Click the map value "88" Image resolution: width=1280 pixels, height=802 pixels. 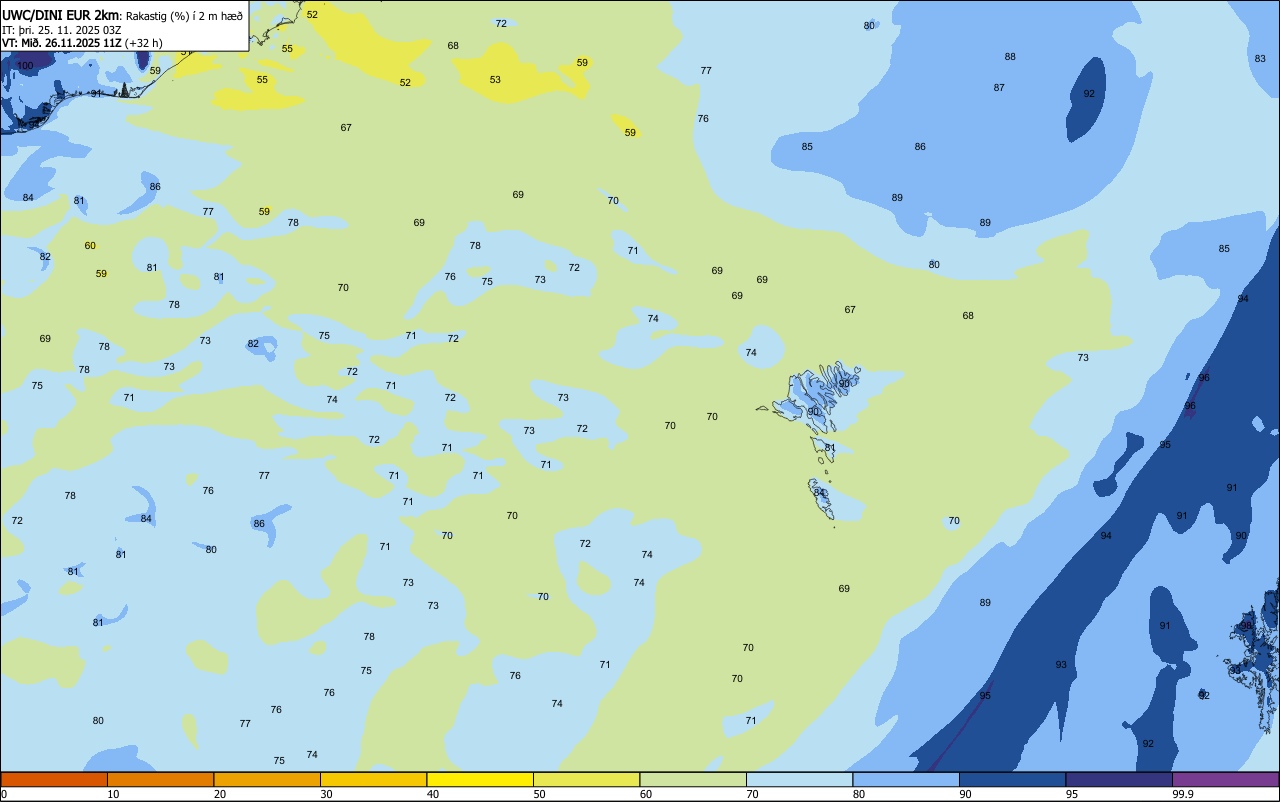(1010, 57)
